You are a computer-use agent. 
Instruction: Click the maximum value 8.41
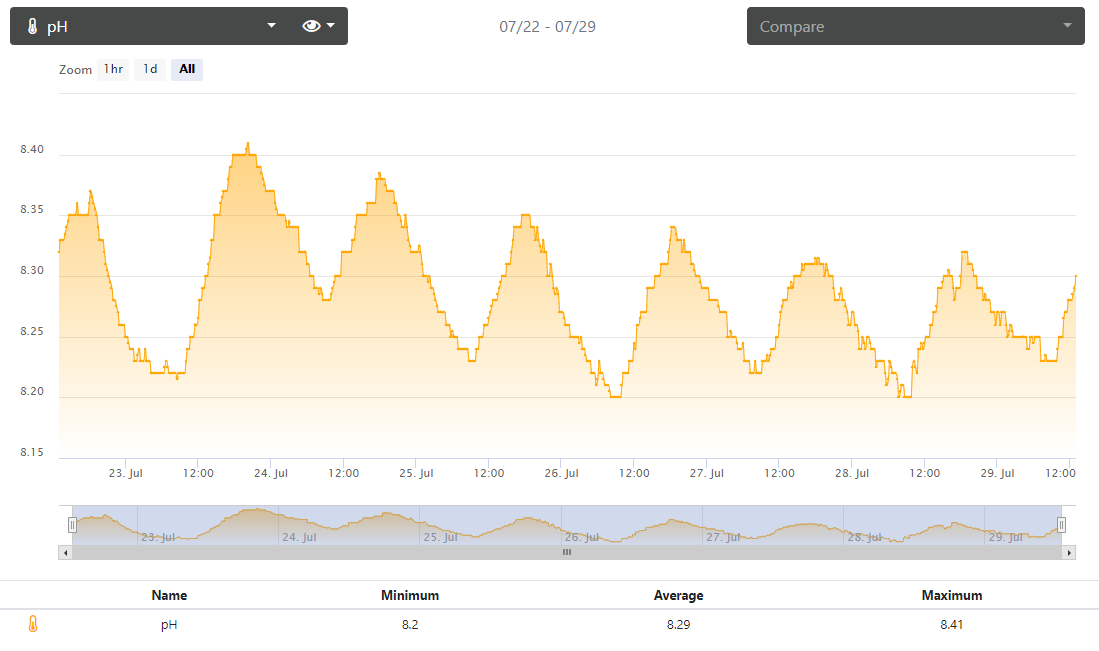952,624
